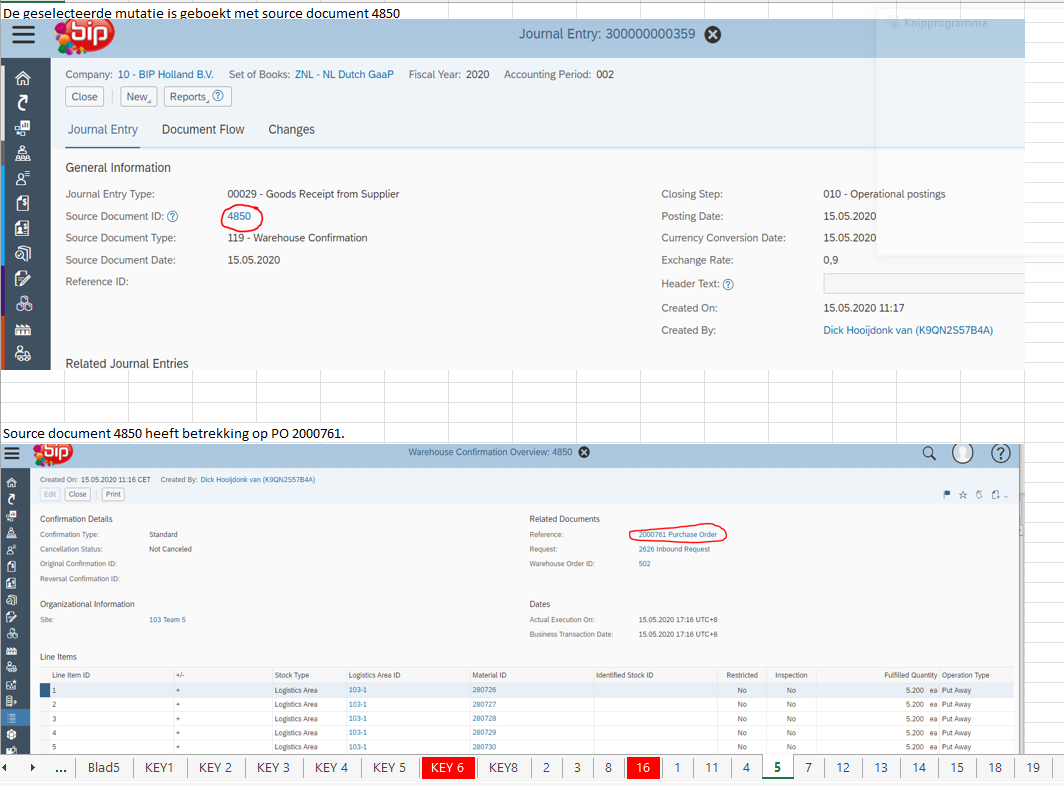
Task: Open Warehouse Order ID link 502
Action: pos(644,564)
